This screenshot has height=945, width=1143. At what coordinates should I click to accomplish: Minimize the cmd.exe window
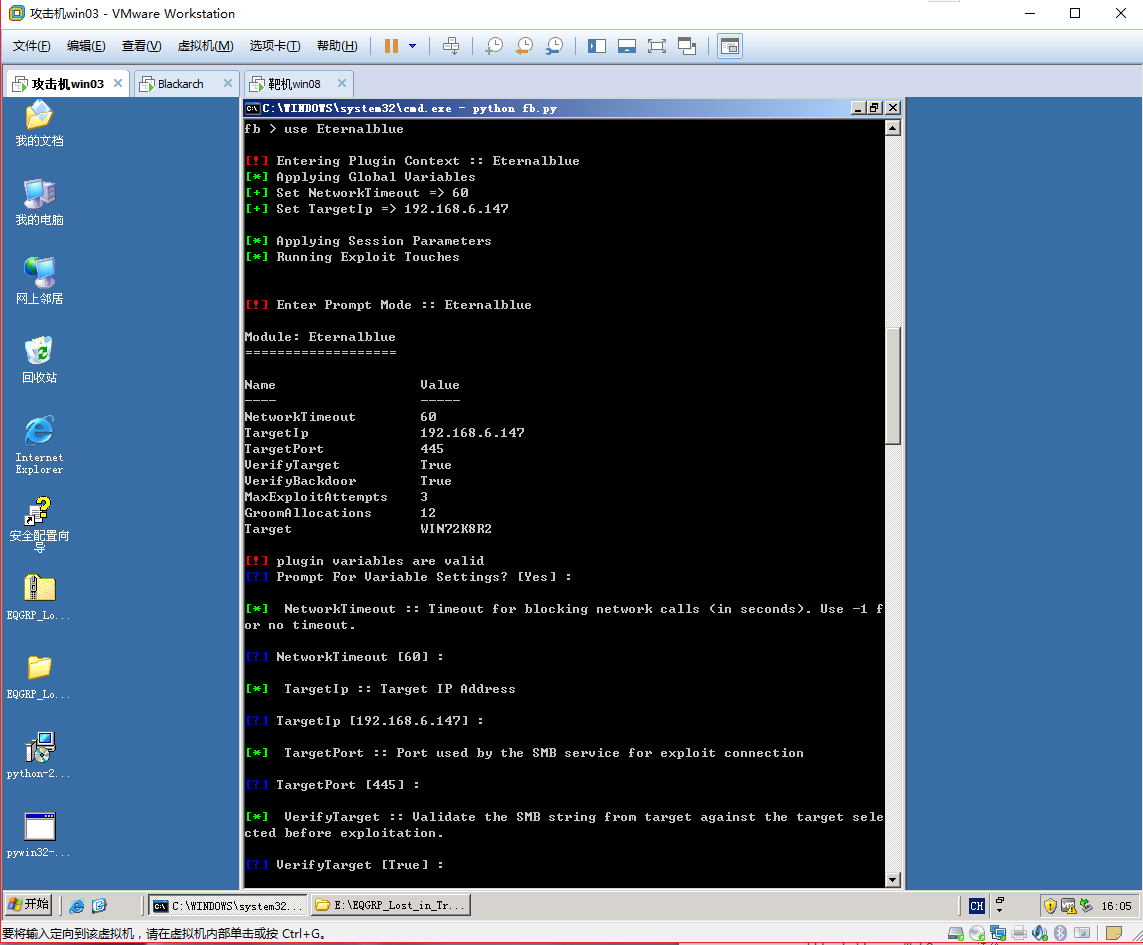click(859, 108)
